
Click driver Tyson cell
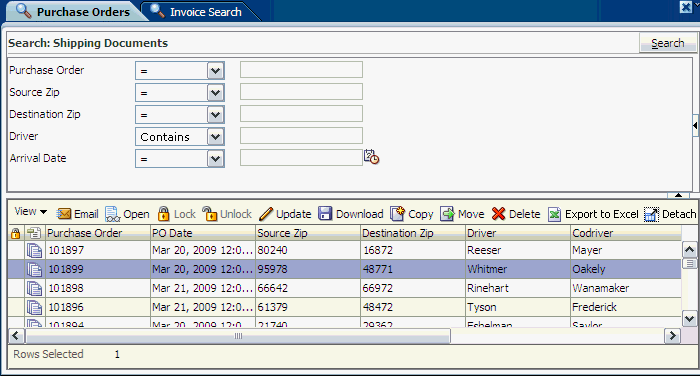pos(518,307)
